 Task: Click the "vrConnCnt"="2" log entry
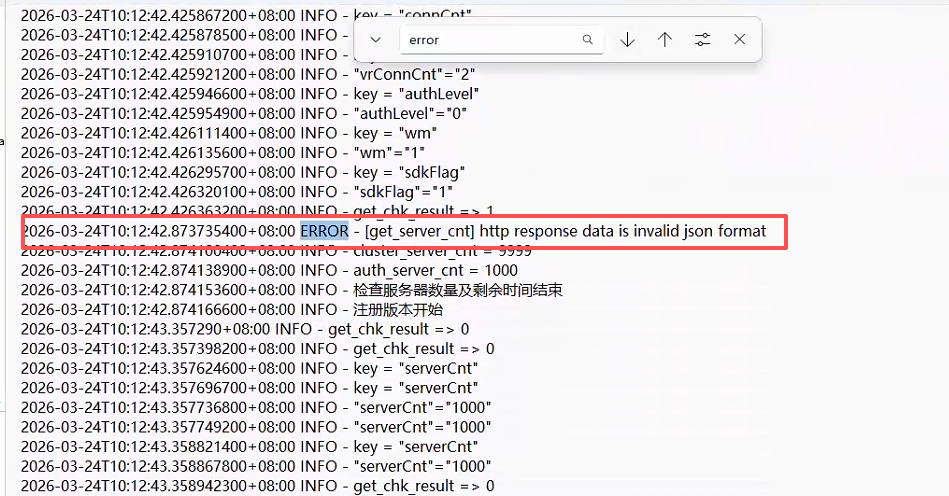[413, 74]
